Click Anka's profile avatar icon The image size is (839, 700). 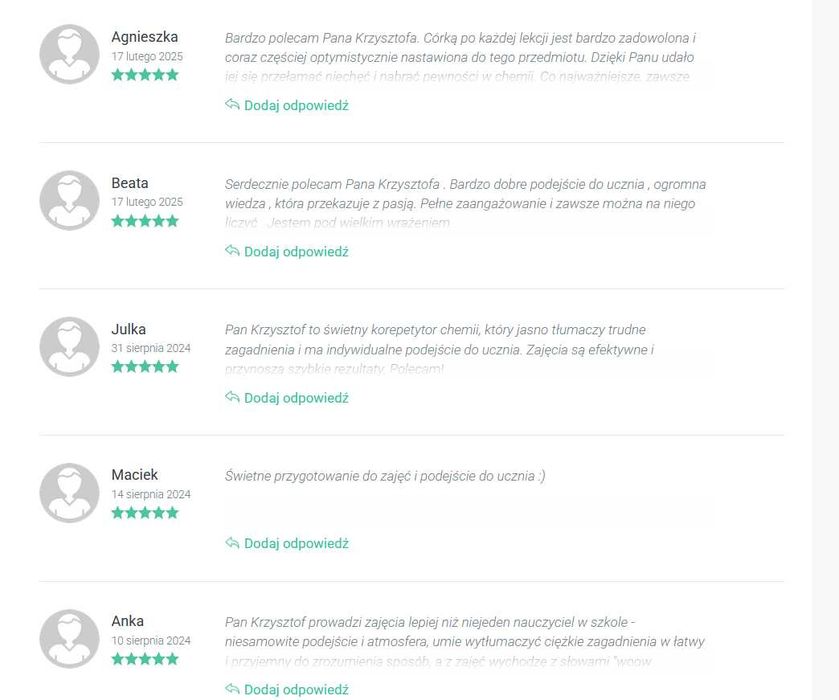point(69,638)
